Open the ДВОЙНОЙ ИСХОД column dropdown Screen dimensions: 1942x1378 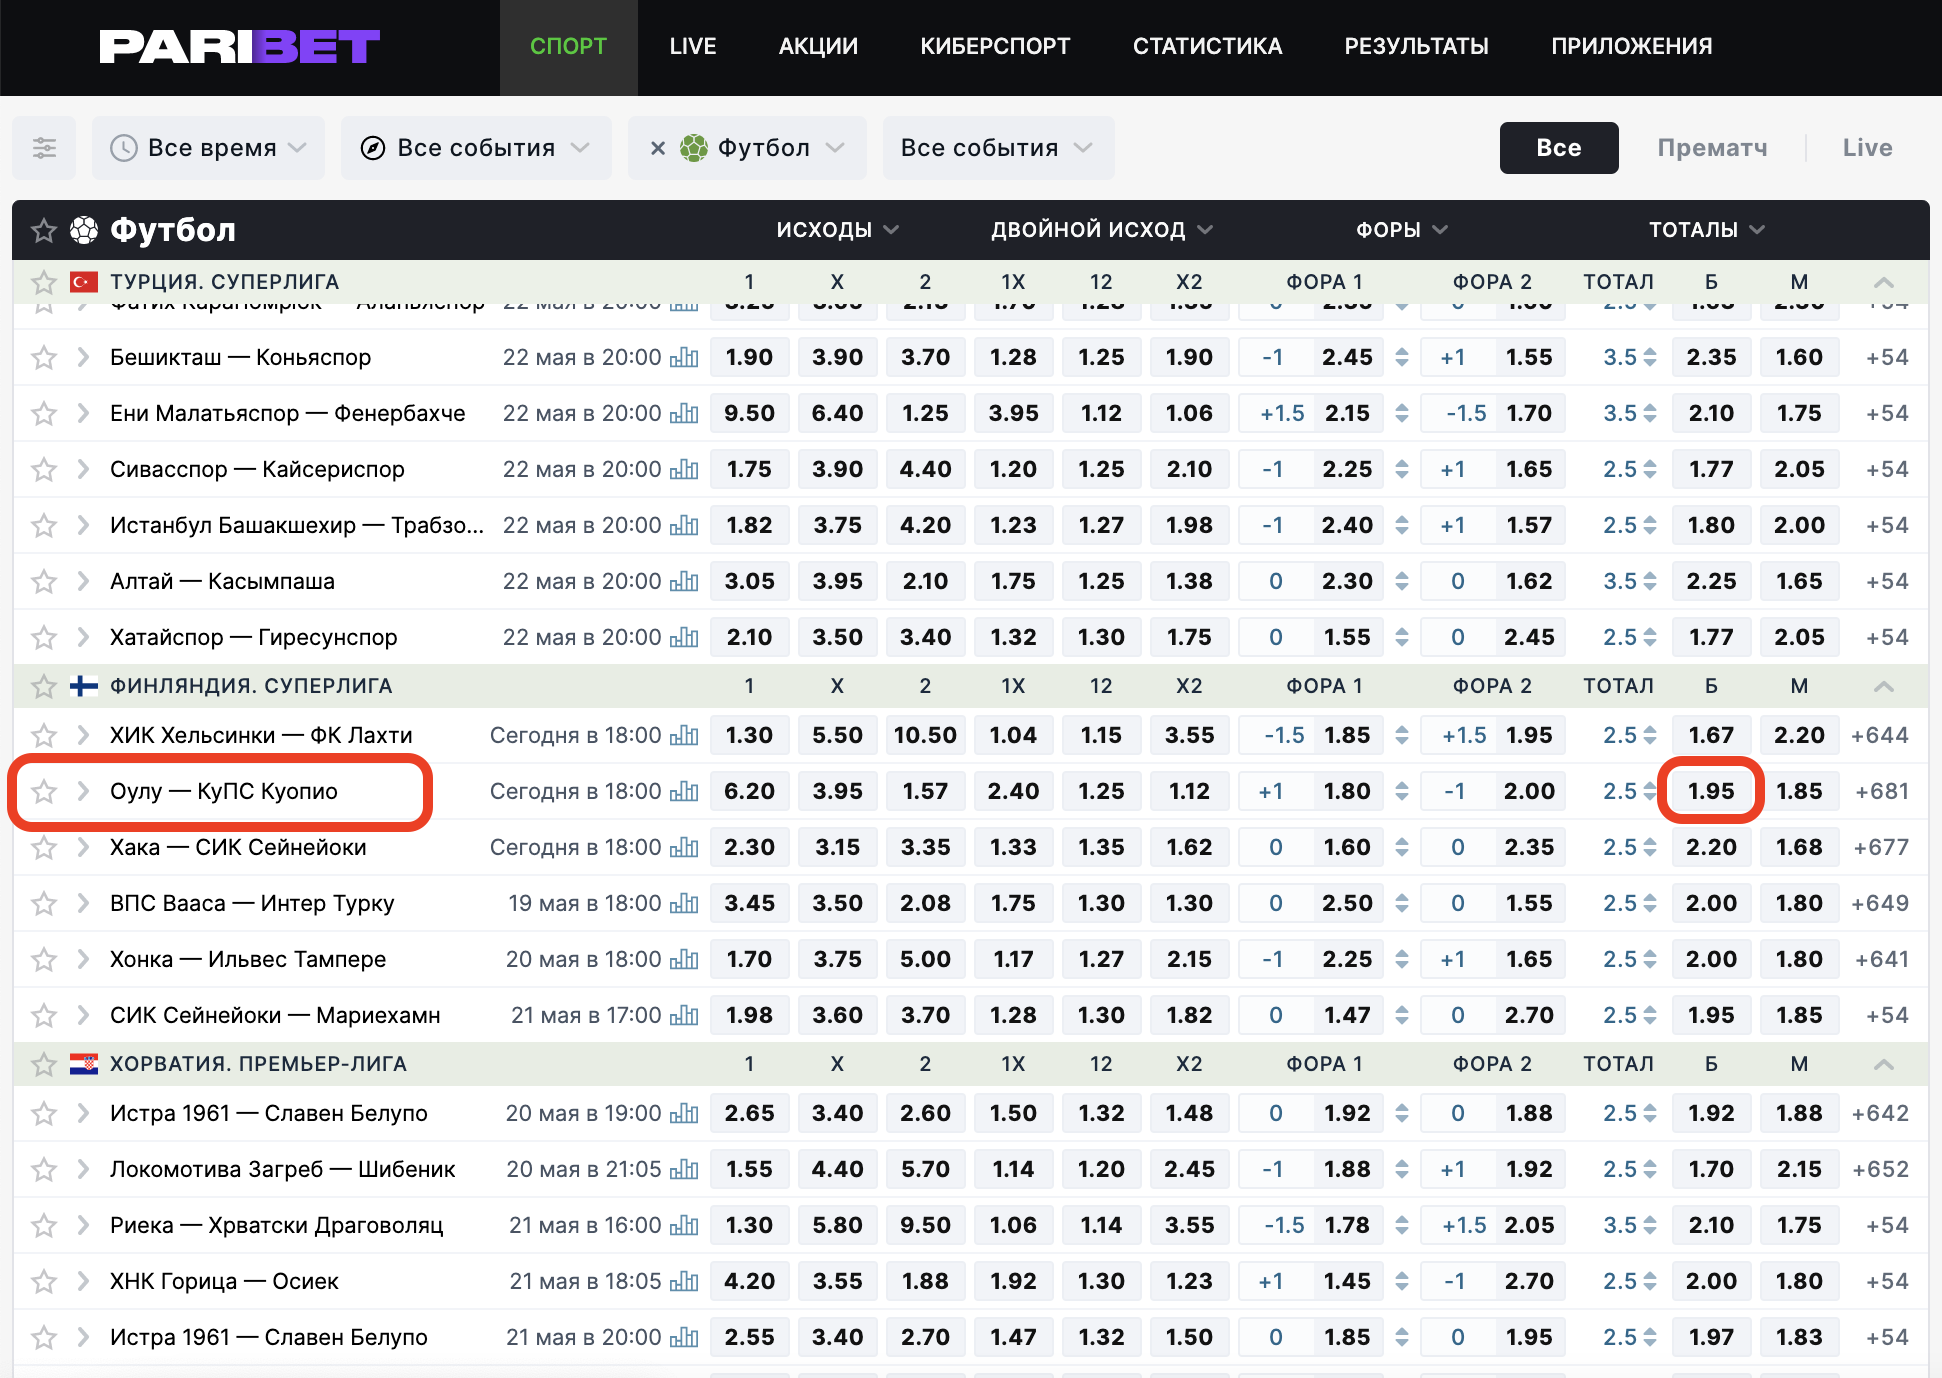1101,230
